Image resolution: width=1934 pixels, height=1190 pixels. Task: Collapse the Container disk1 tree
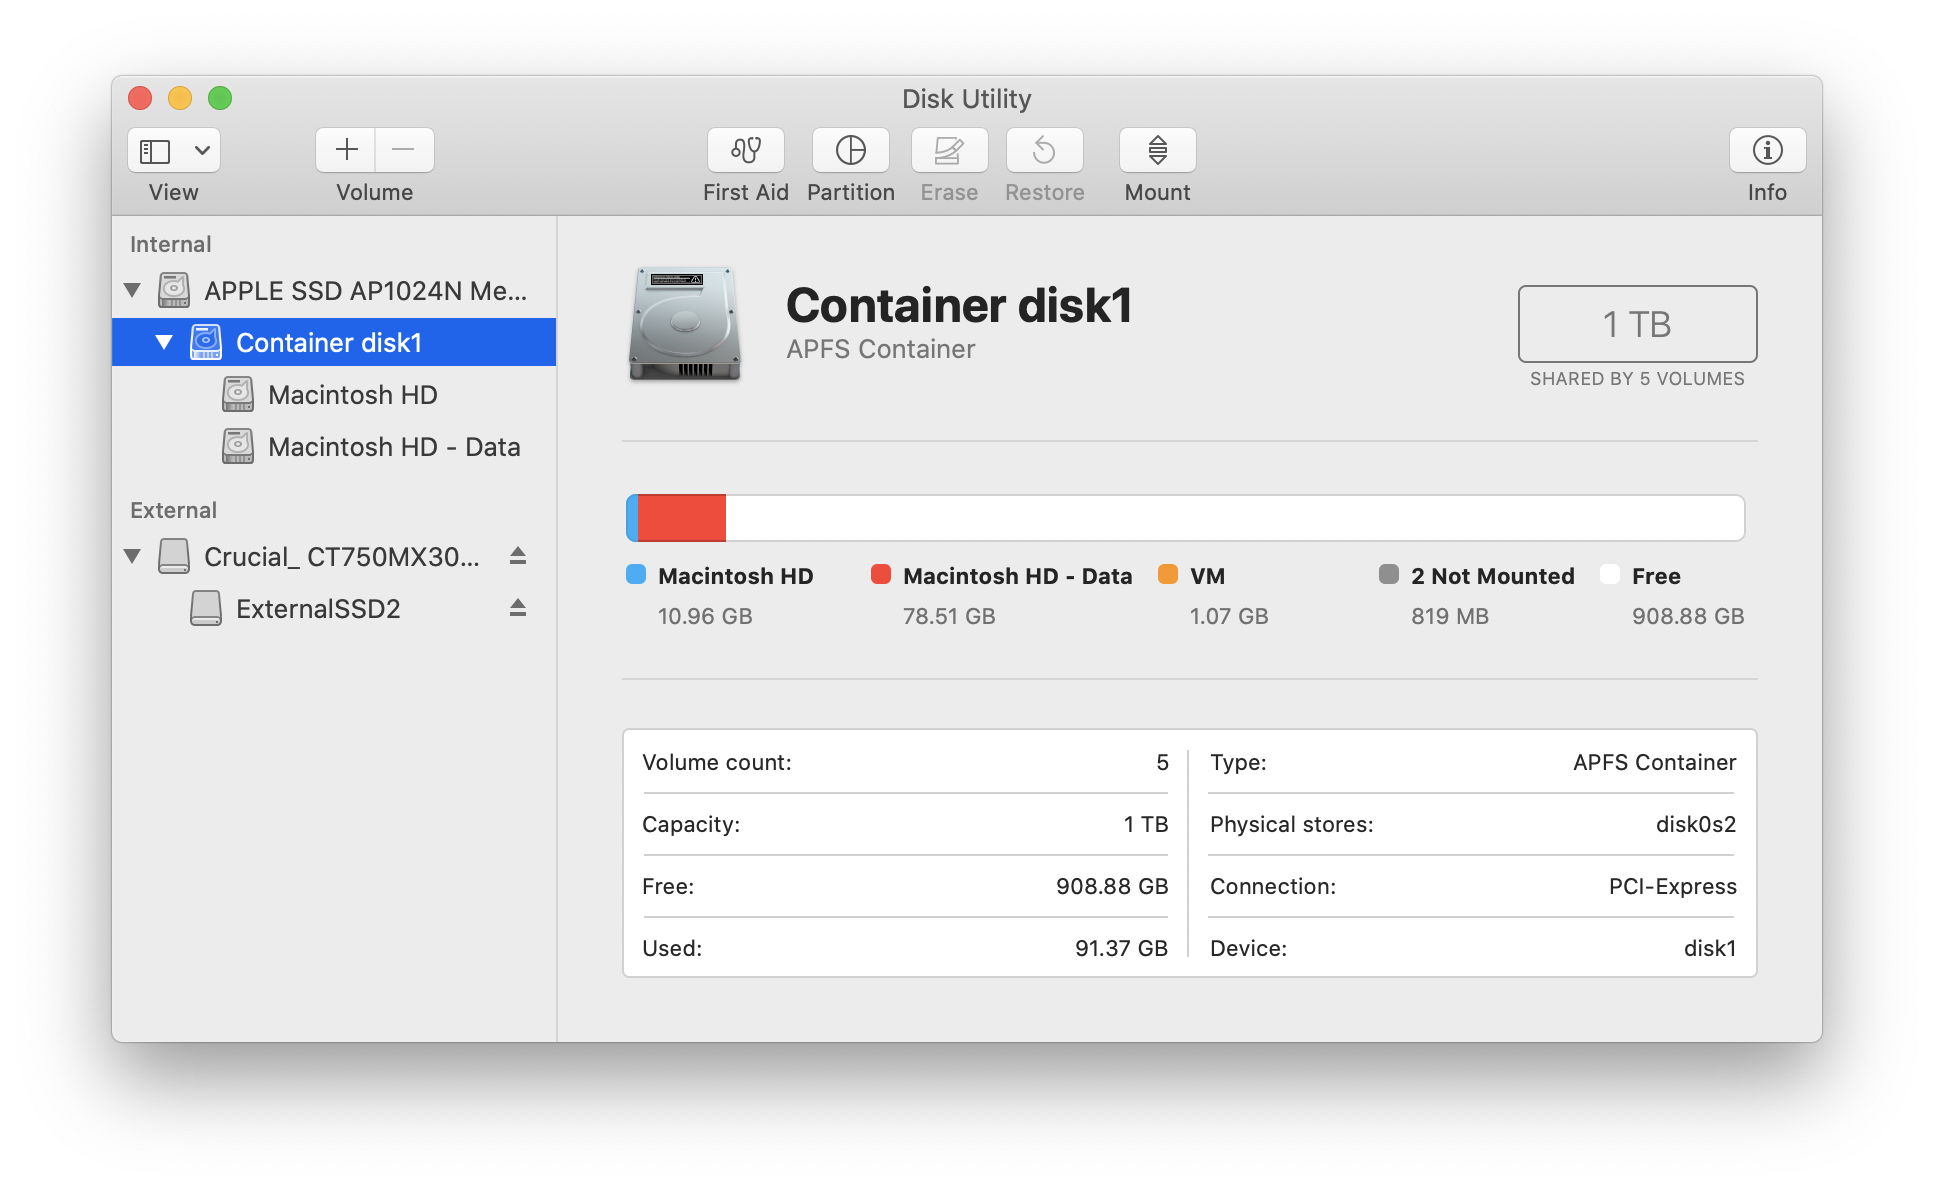(164, 342)
